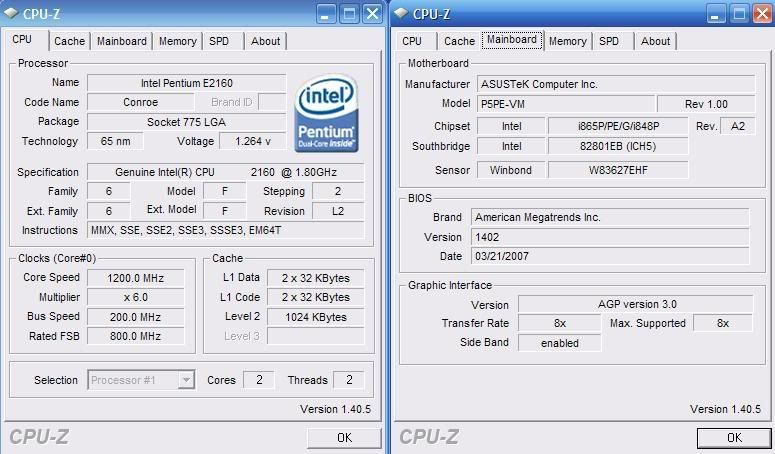Click the CPU-Z title icon in right window
Viewport: 775px width, 454px height.
coord(401,13)
